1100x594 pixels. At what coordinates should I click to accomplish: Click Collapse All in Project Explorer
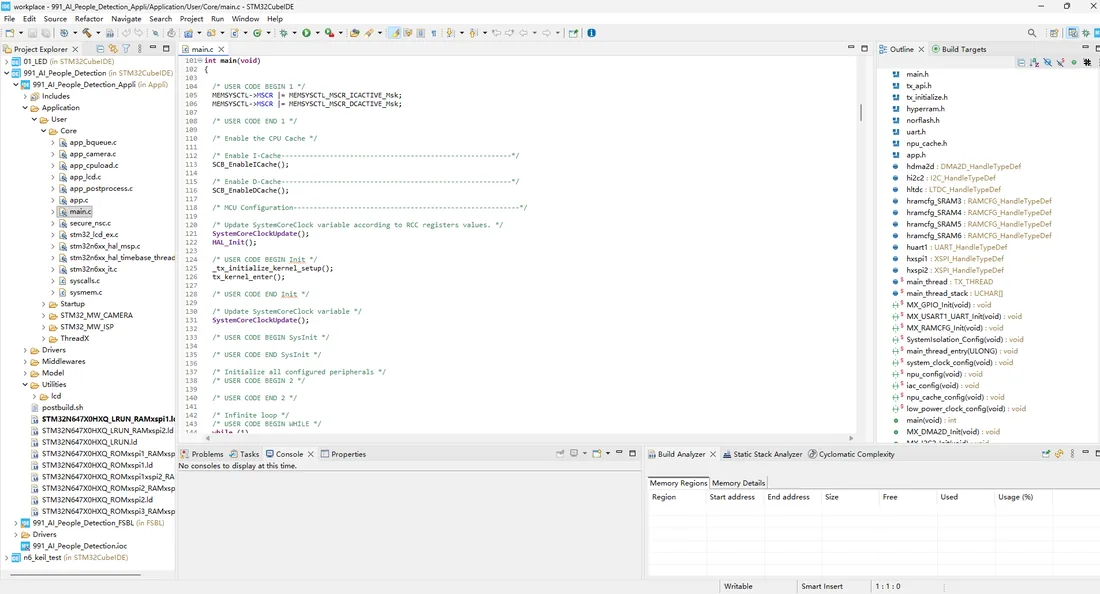[x=100, y=49]
